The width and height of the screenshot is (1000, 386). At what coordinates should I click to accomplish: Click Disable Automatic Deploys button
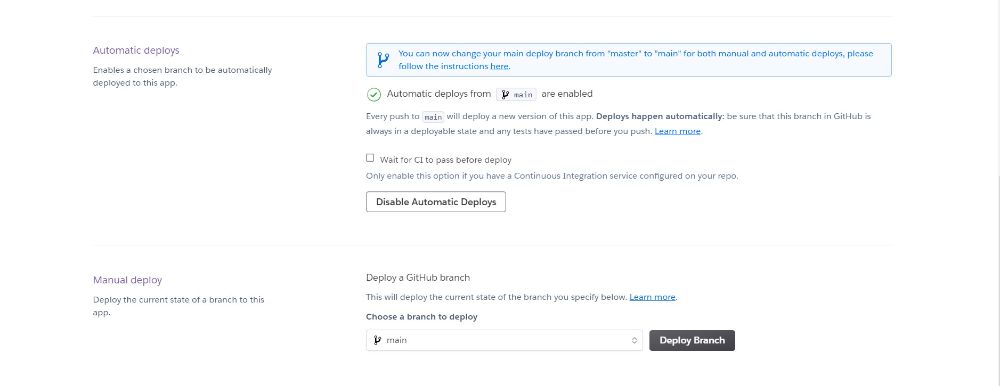click(436, 202)
